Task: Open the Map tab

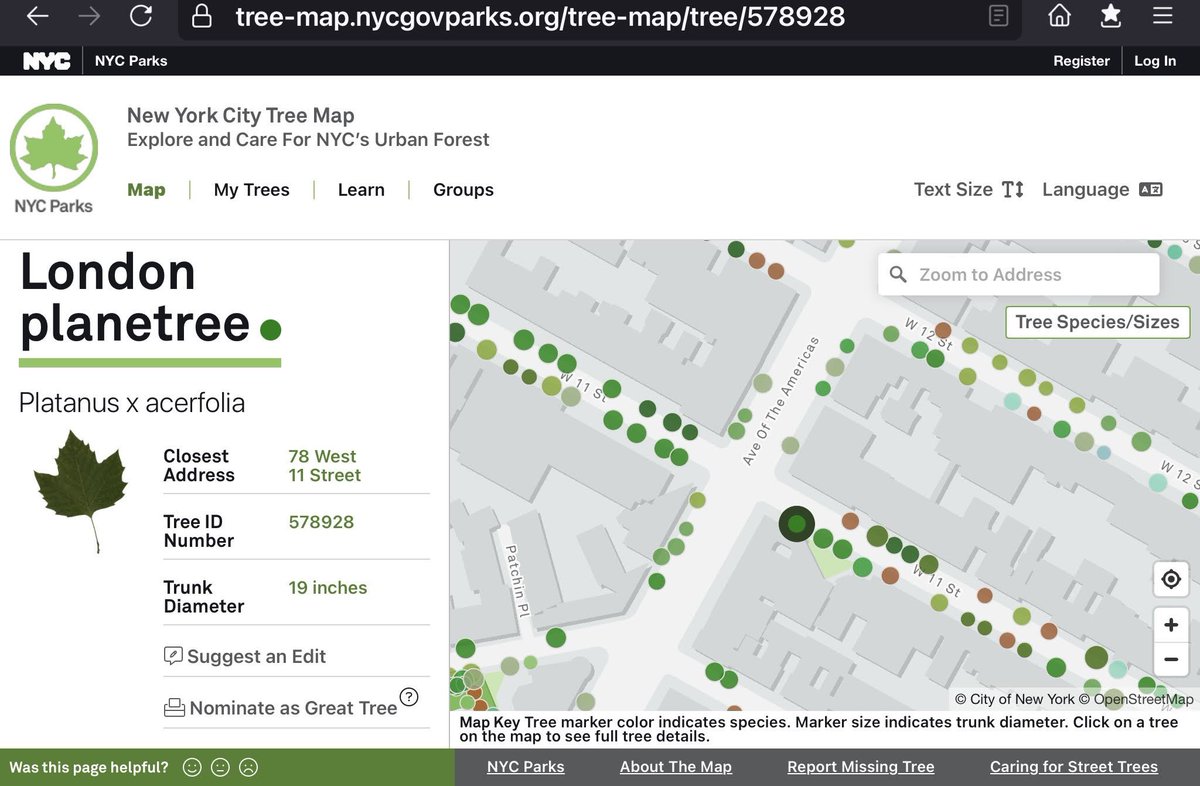Action: (146, 189)
